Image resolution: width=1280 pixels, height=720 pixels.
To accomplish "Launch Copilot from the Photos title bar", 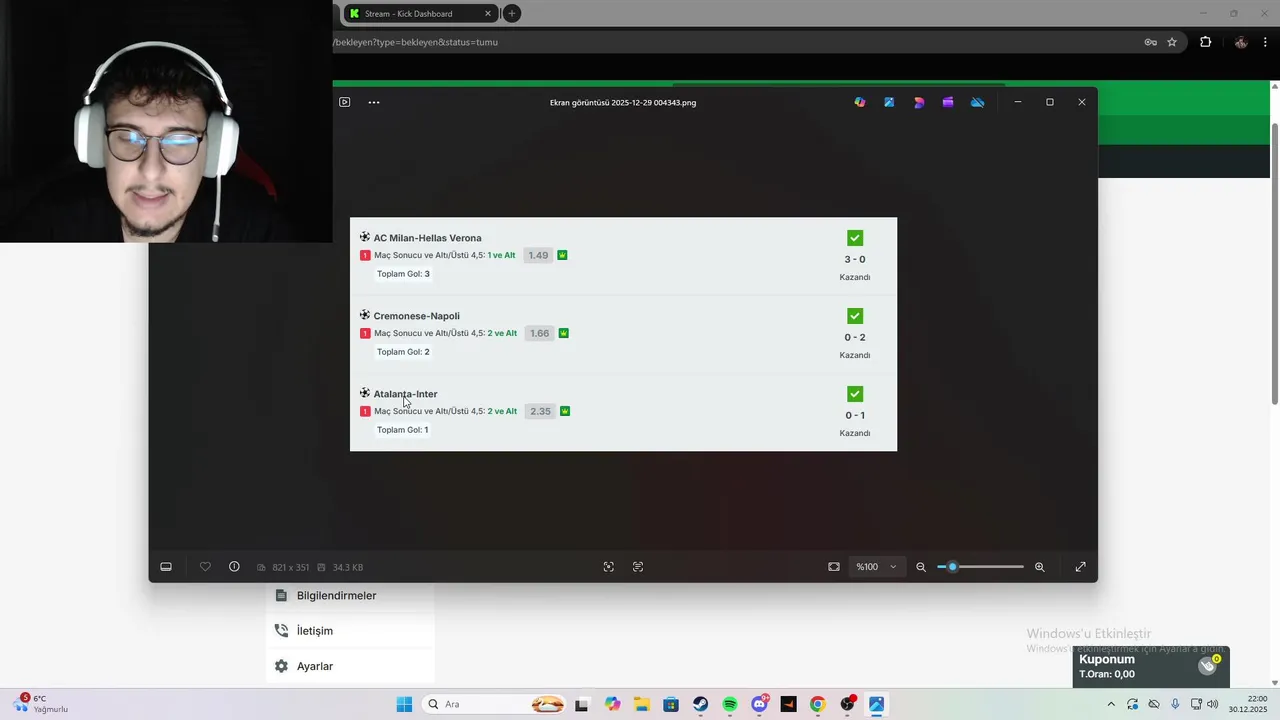I will point(860,102).
